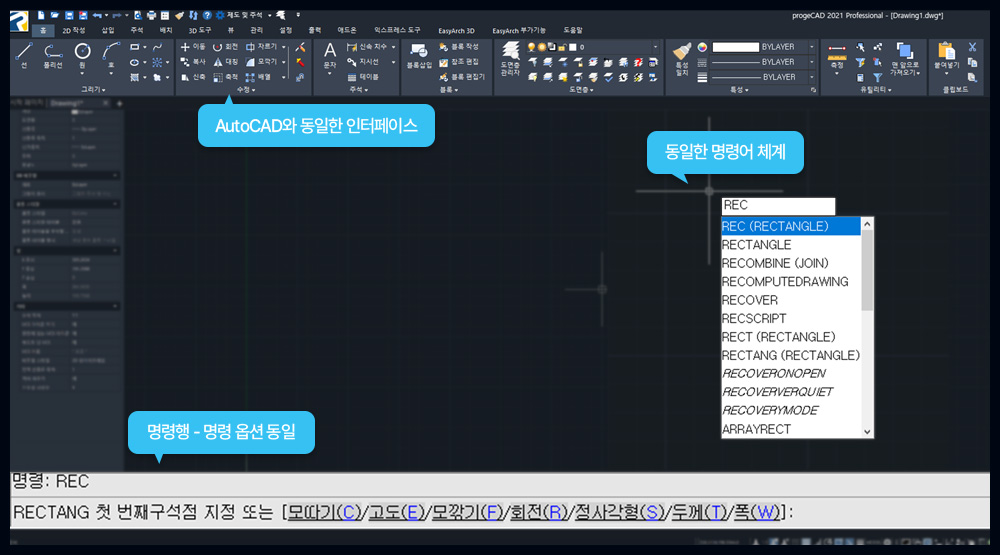Insert a Table (테이블)
1000x555 pixels.
coord(363,77)
